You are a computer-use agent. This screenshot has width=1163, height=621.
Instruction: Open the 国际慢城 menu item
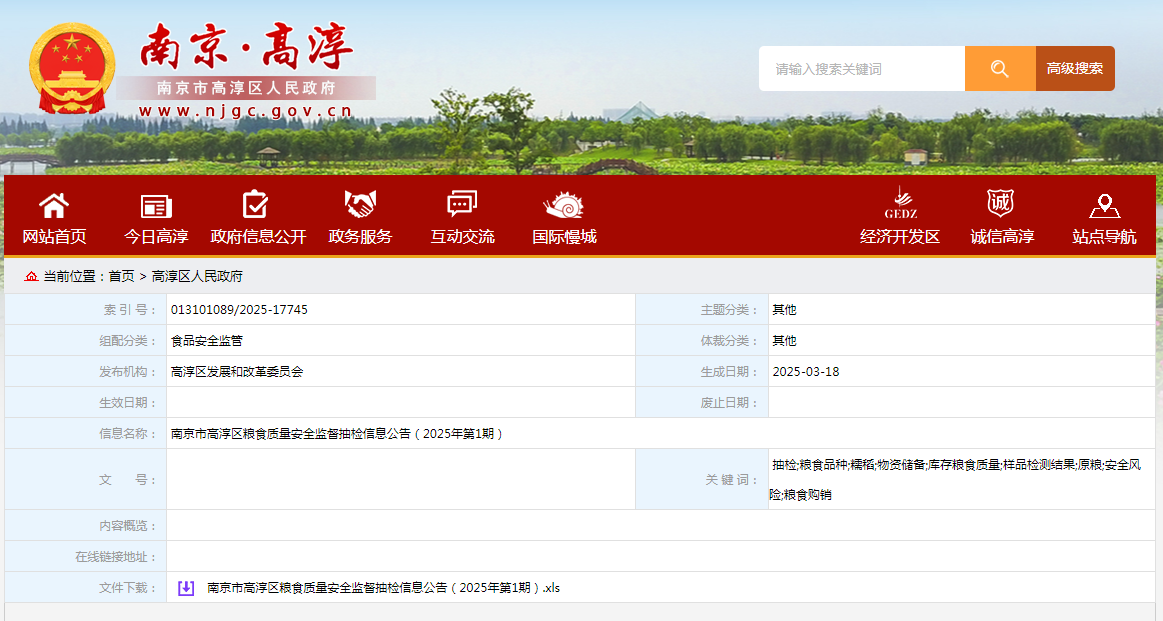(564, 237)
